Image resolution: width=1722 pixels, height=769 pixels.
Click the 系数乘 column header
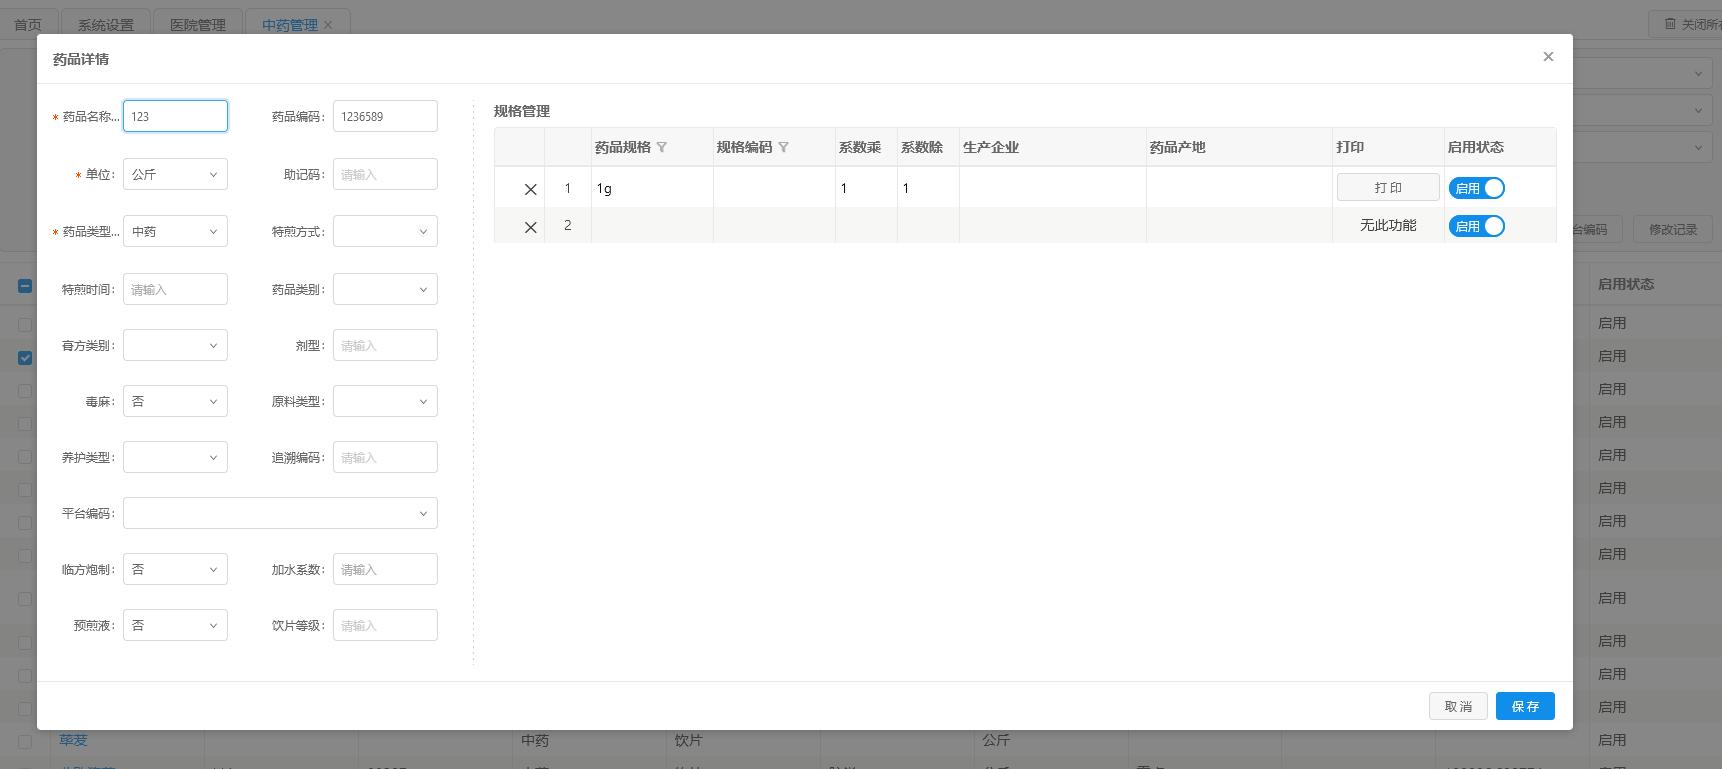click(866, 147)
